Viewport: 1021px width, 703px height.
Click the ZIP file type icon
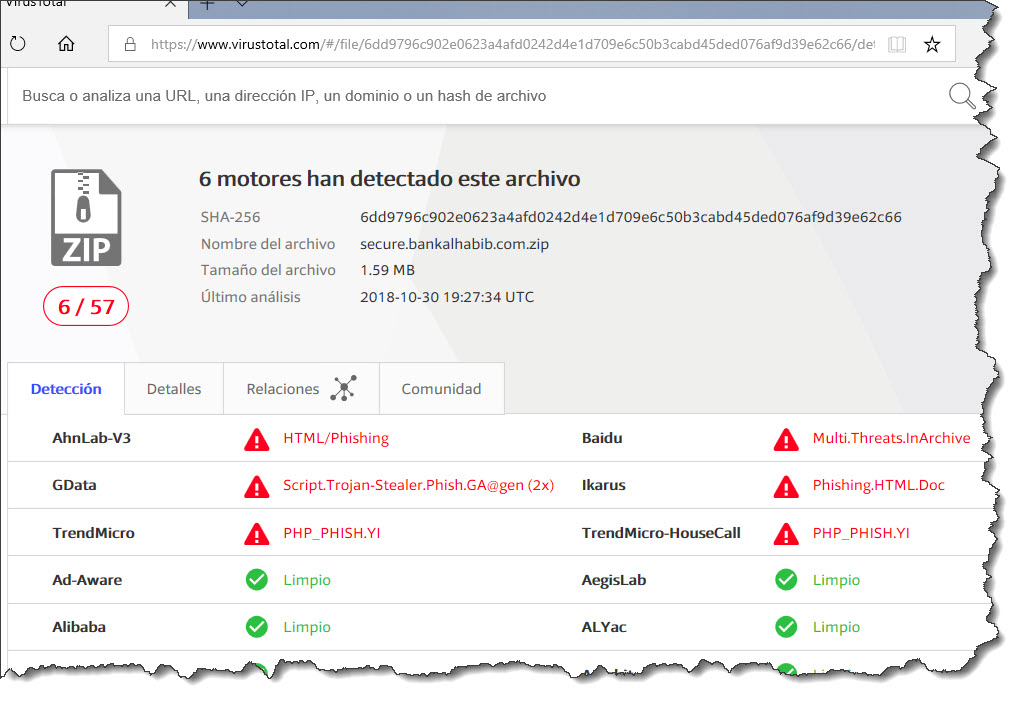click(x=86, y=217)
